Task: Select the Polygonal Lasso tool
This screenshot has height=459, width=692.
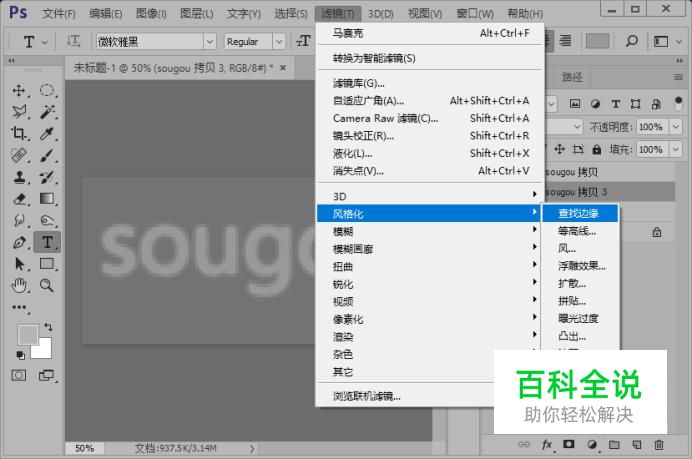Action: (19, 112)
